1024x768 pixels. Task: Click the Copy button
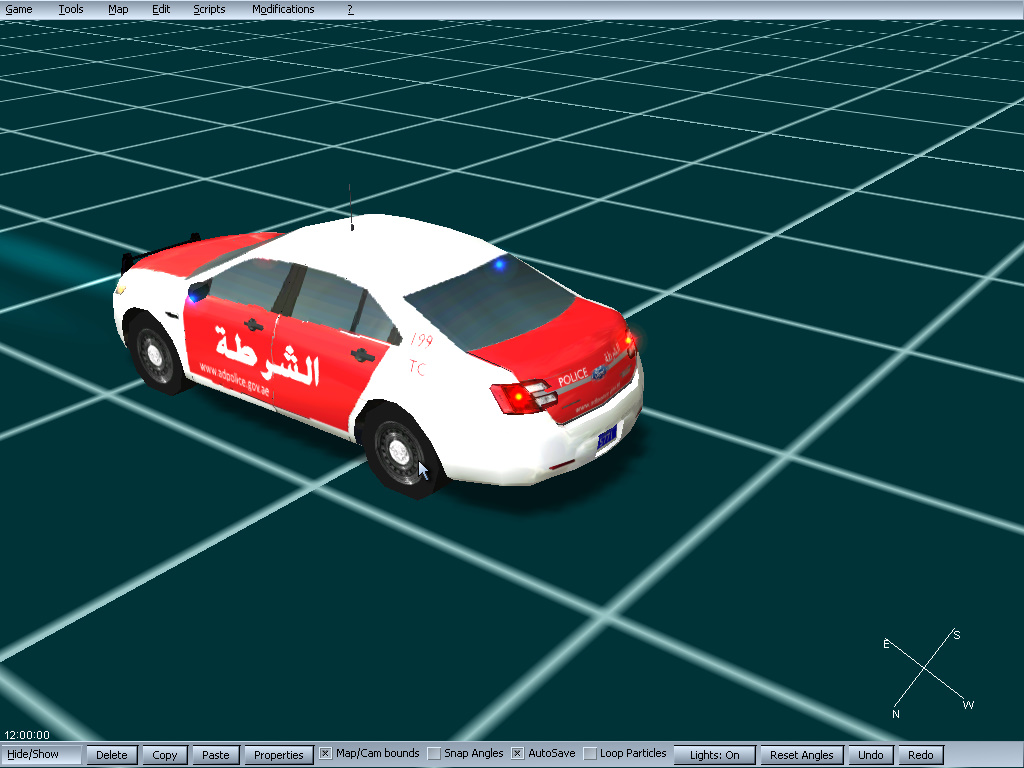tap(165, 755)
